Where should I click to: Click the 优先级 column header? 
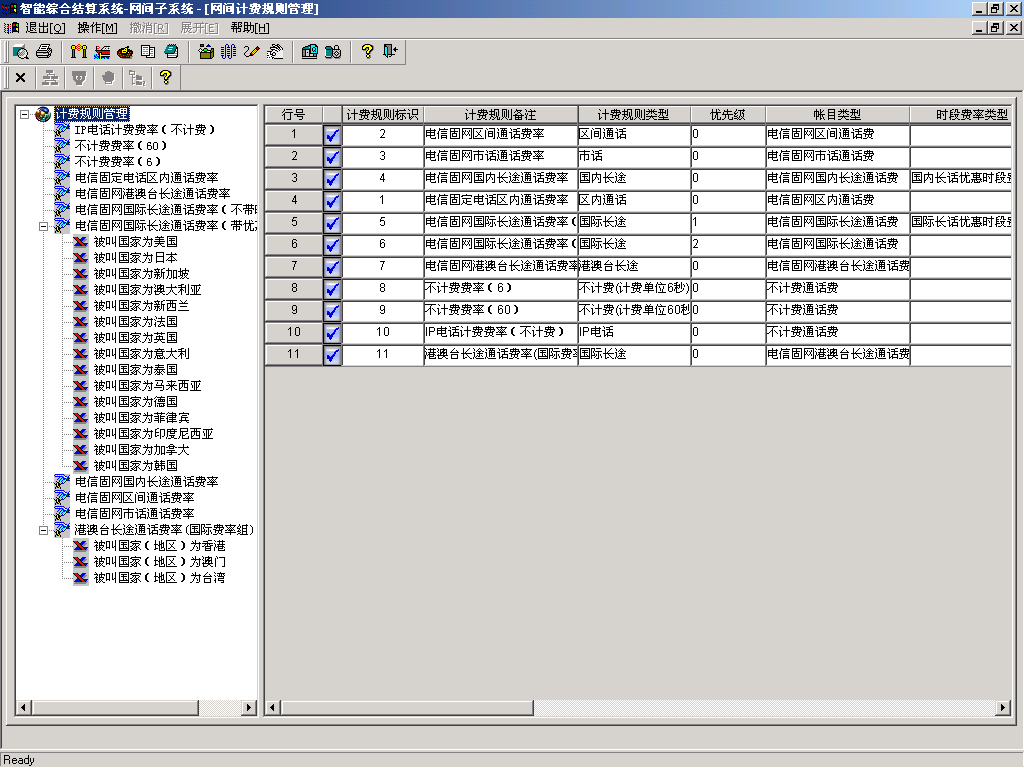(x=727, y=115)
